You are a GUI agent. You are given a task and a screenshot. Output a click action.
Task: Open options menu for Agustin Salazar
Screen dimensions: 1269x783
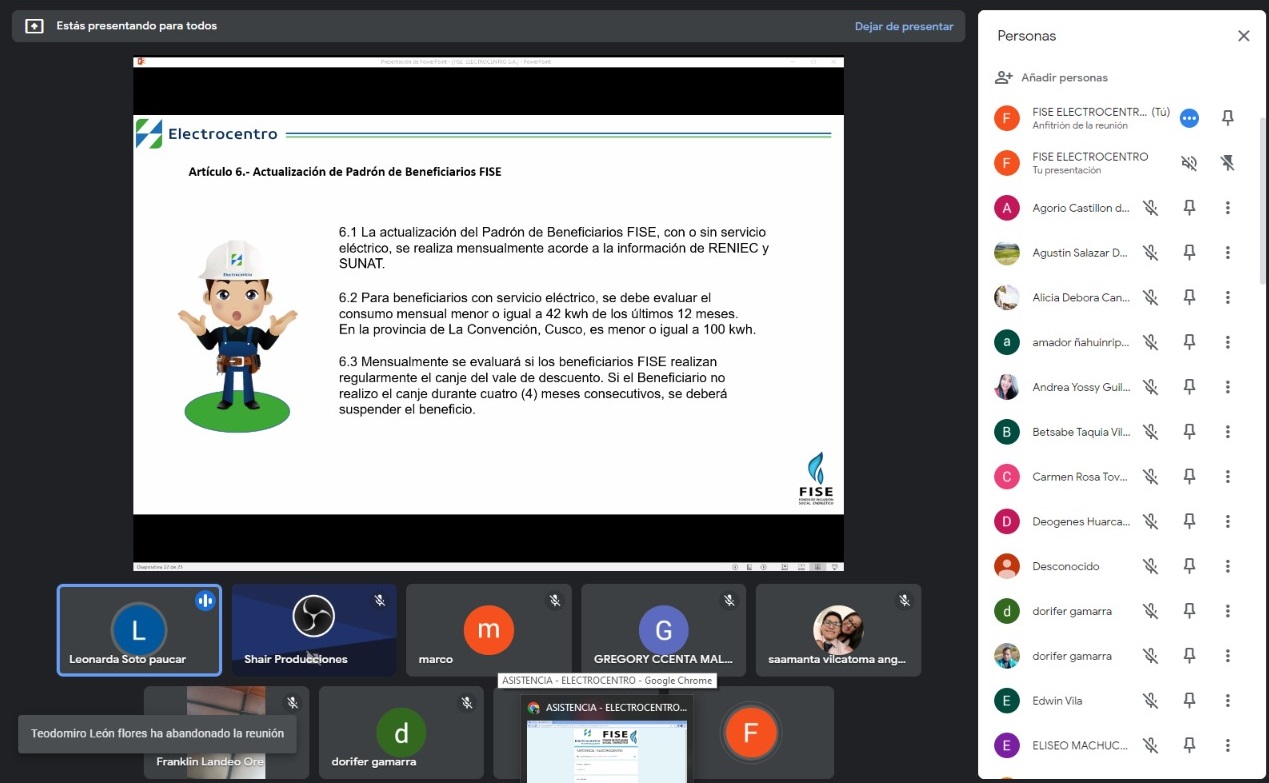tap(1228, 253)
